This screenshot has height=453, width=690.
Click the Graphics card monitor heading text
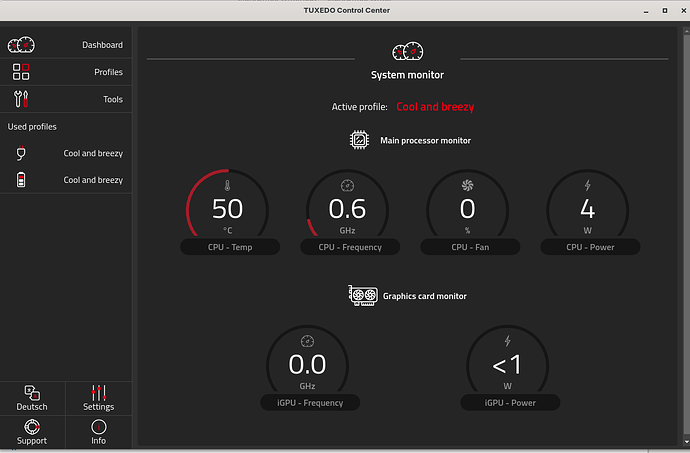click(x=425, y=296)
